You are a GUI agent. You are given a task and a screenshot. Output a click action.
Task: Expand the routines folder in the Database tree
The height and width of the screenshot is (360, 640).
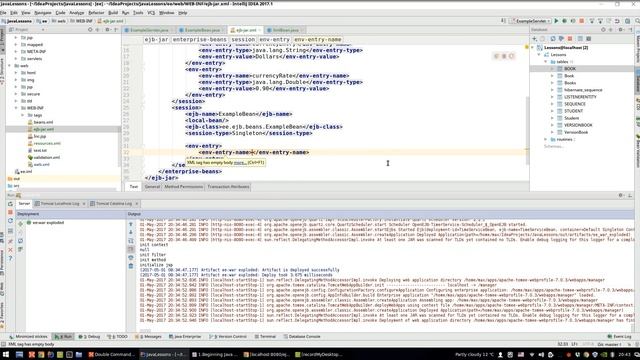pos(546,139)
